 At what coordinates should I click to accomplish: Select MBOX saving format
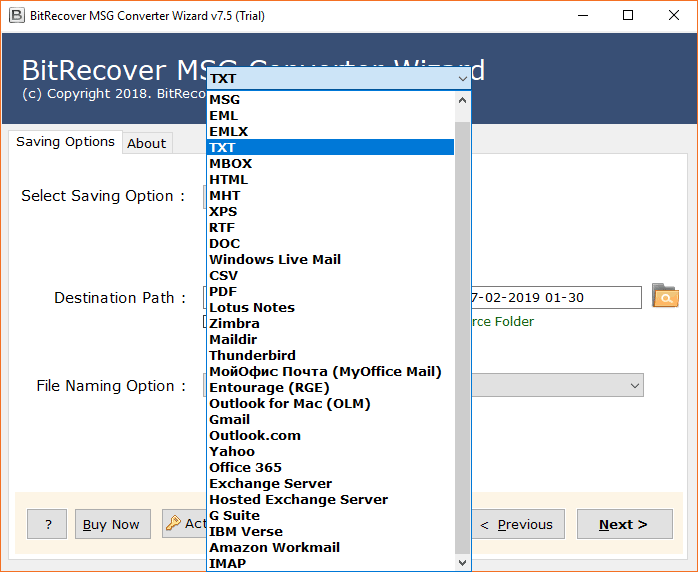330,164
